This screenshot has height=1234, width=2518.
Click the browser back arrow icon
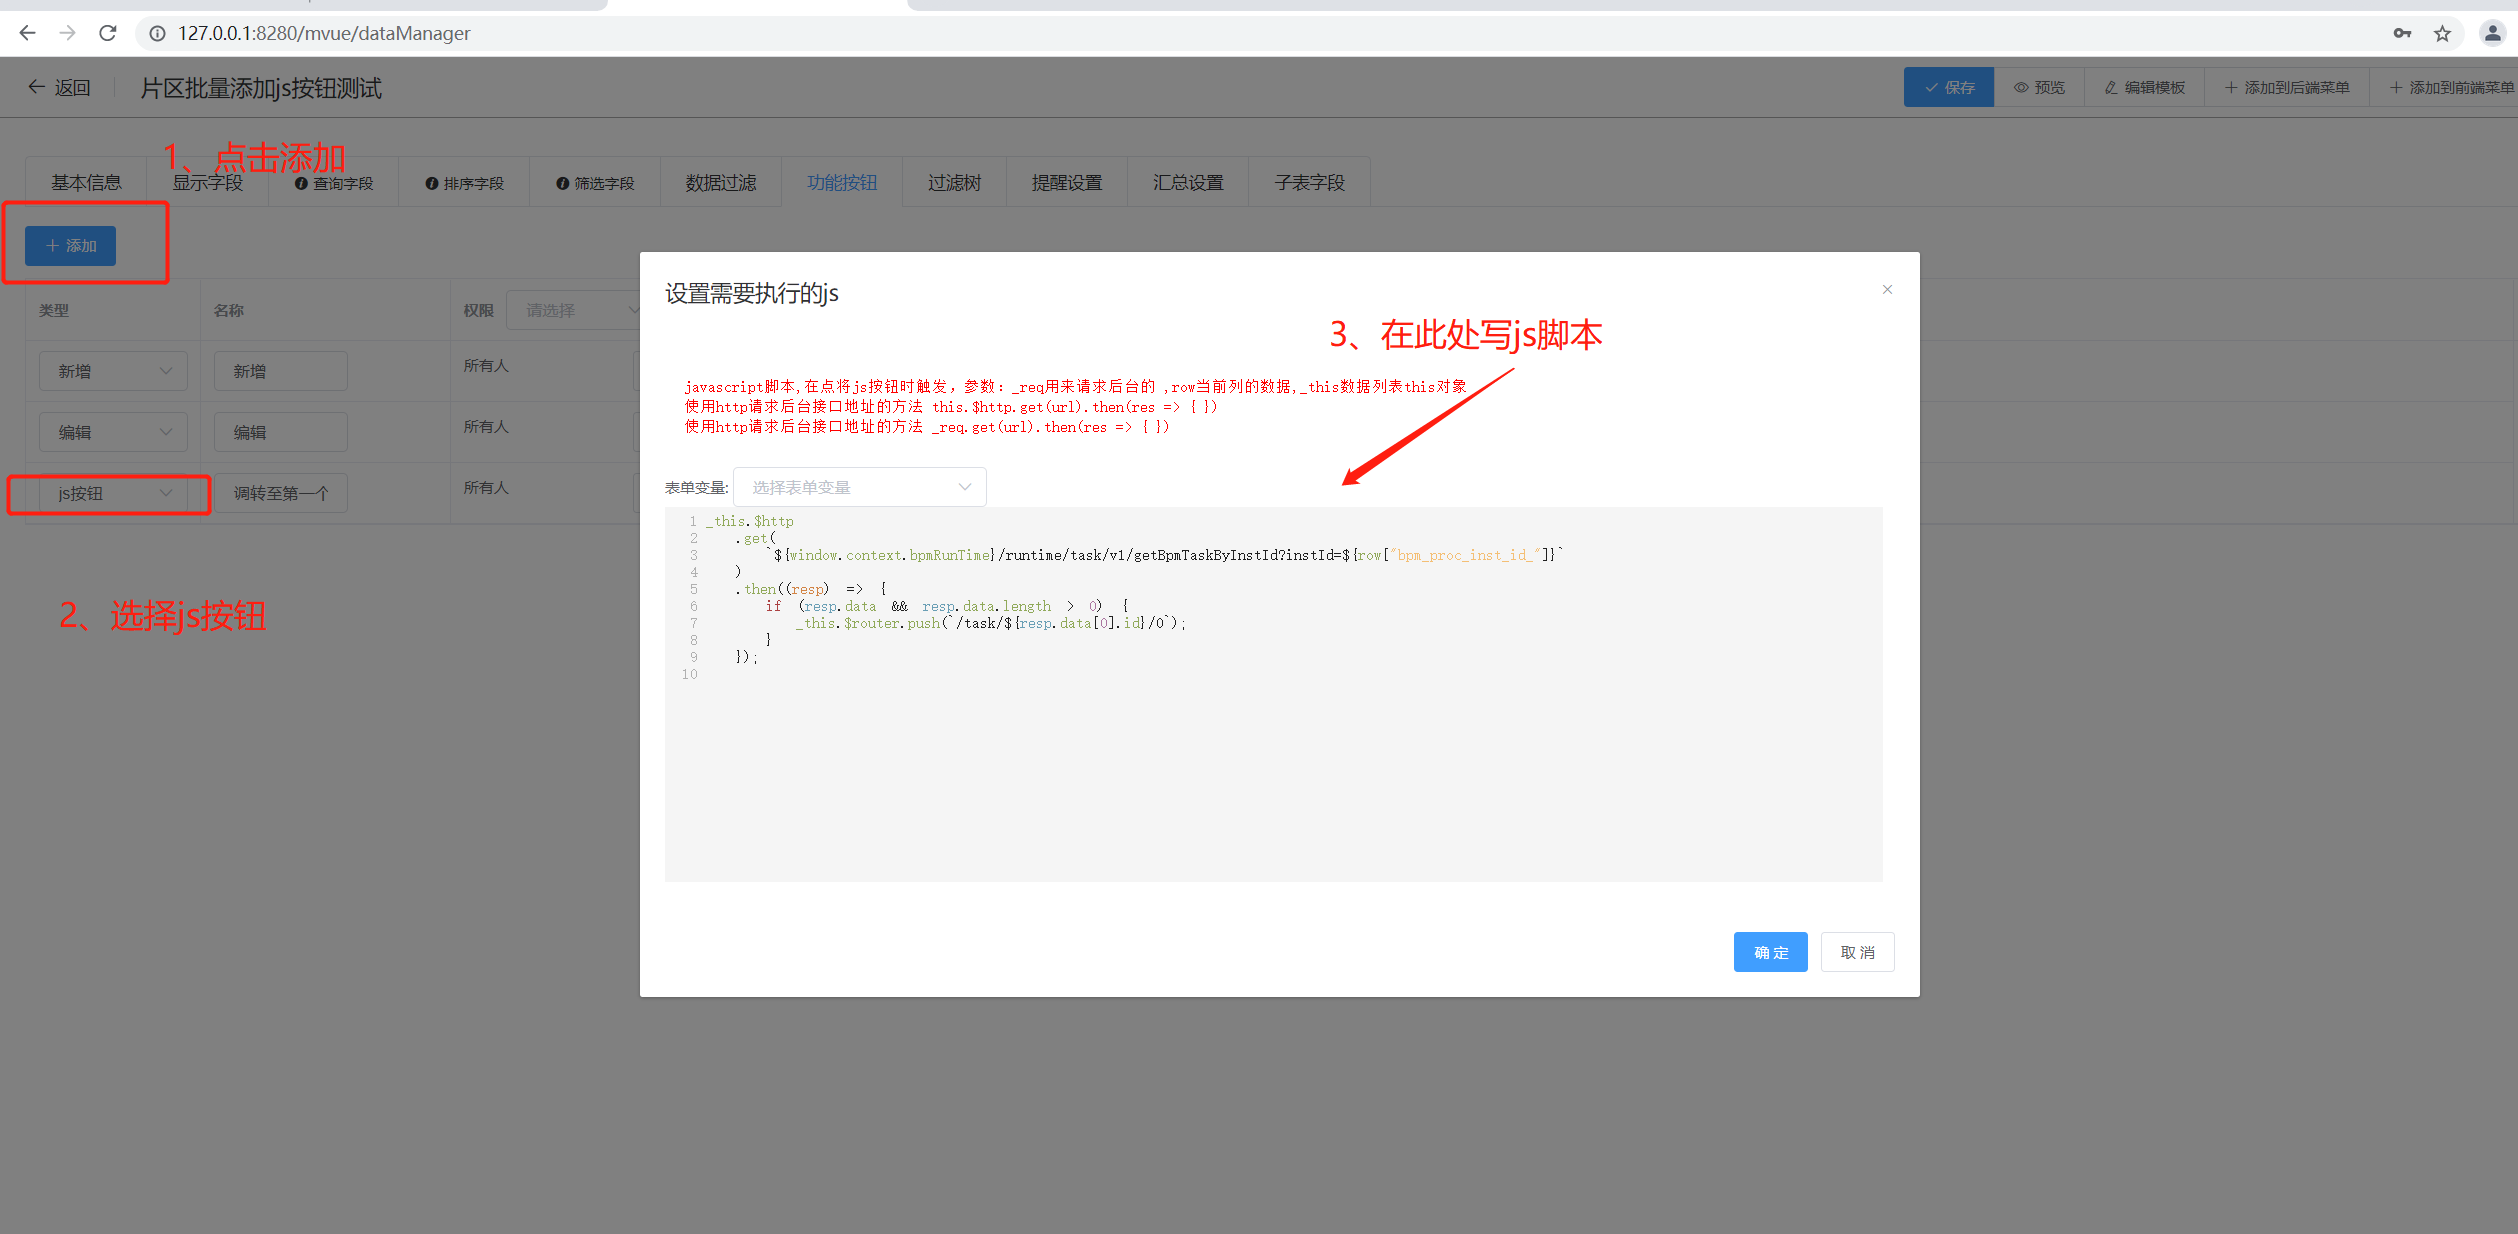[27, 33]
